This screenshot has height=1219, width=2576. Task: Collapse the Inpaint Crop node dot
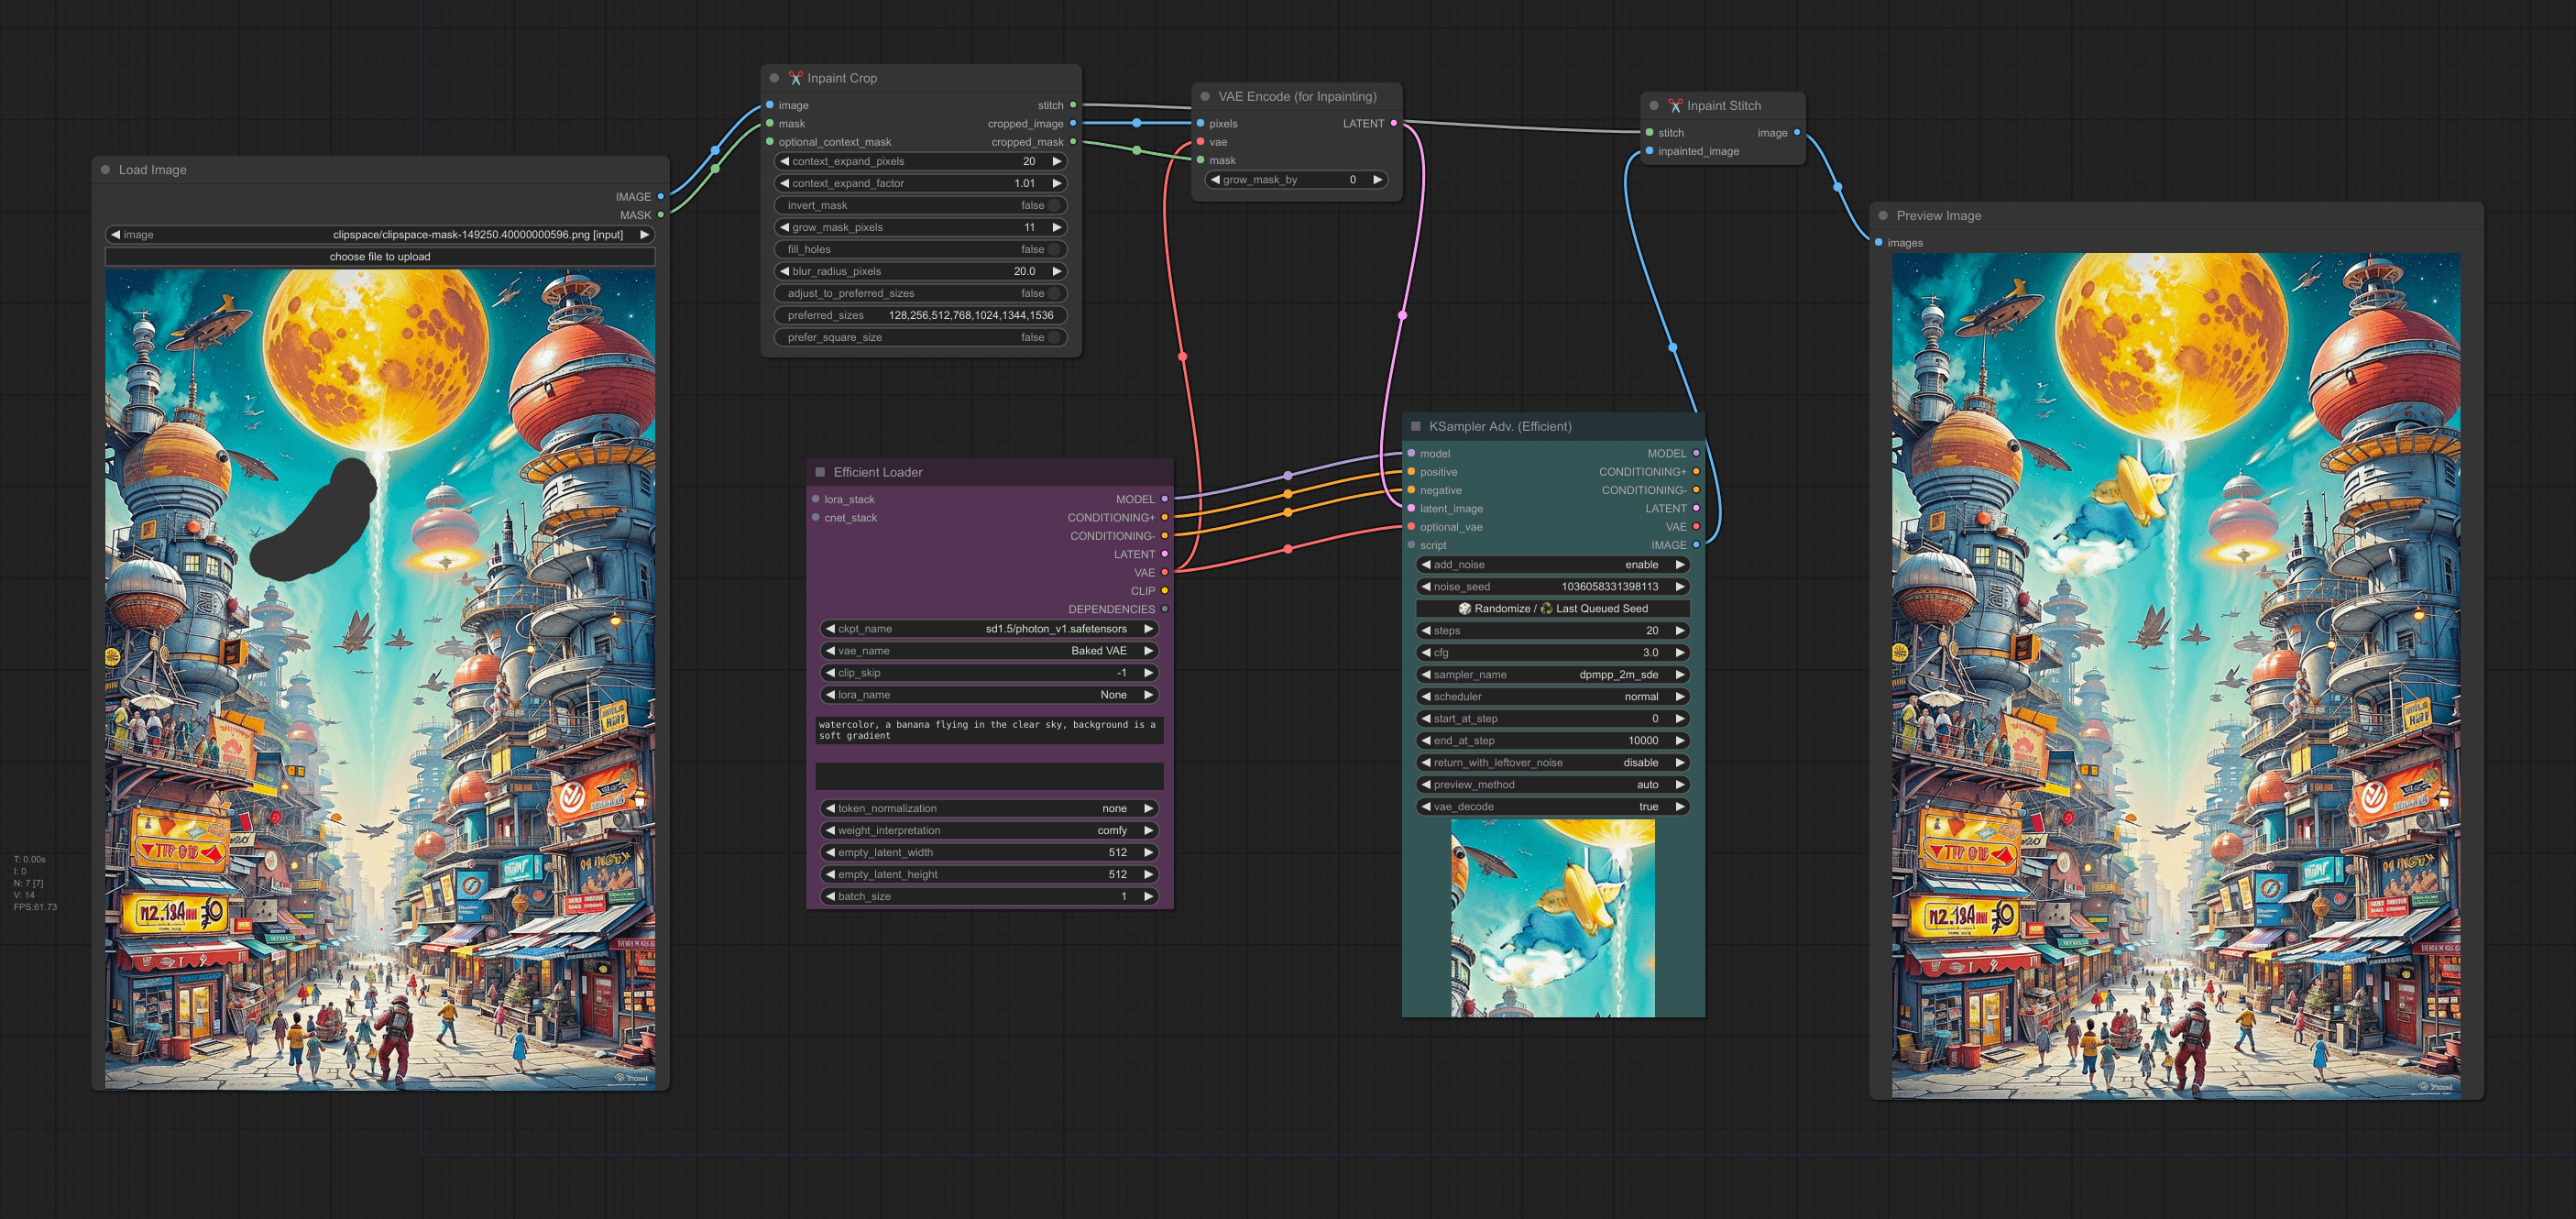click(x=774, y=78)
